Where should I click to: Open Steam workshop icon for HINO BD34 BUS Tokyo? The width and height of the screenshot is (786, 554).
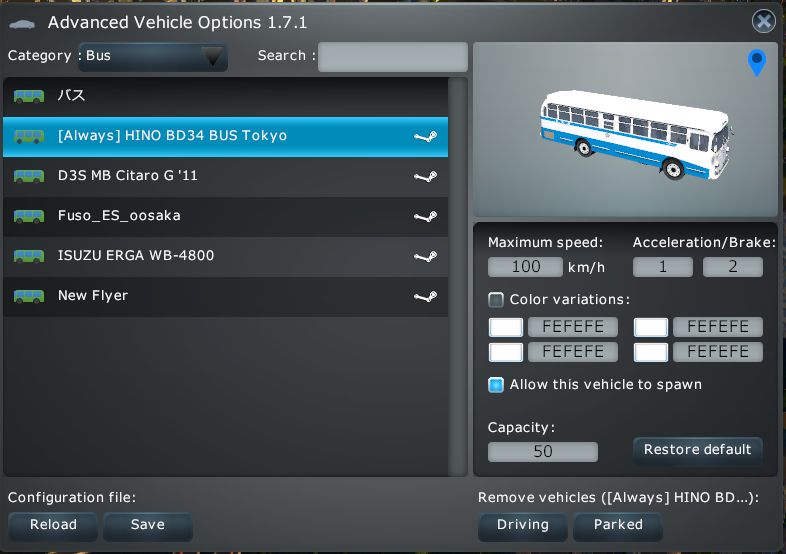425,136
